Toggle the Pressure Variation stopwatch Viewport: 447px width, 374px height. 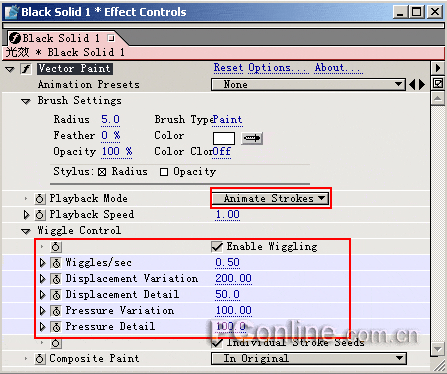point(56,311)
